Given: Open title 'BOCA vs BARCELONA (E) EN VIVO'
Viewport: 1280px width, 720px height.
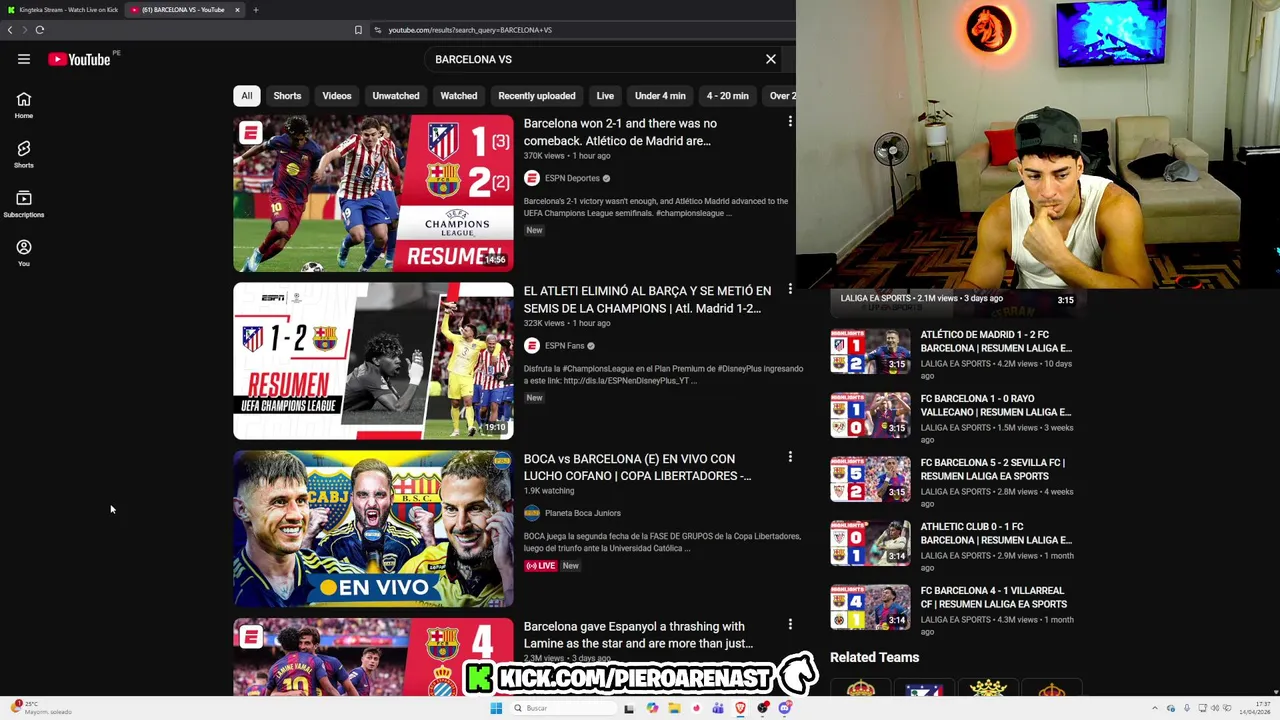Looking at the screenshot, I should click(x=637, y=467).
